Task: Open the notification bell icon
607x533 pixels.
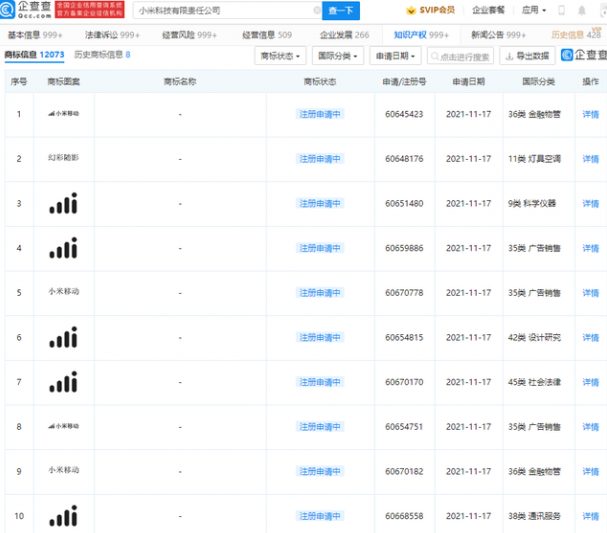Action: (581, 10)
